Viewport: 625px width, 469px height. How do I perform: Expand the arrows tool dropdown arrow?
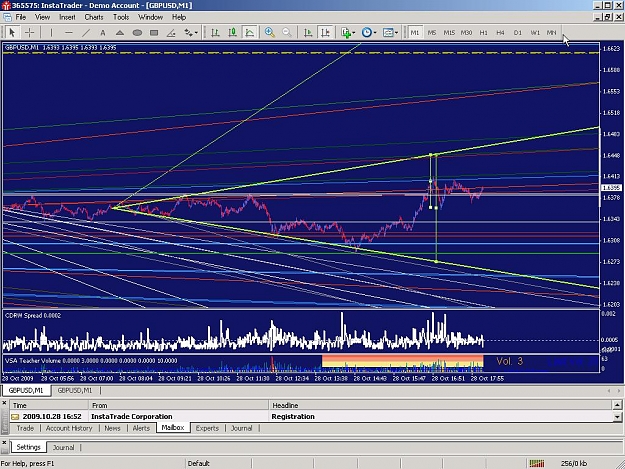[x=196, y=33]
